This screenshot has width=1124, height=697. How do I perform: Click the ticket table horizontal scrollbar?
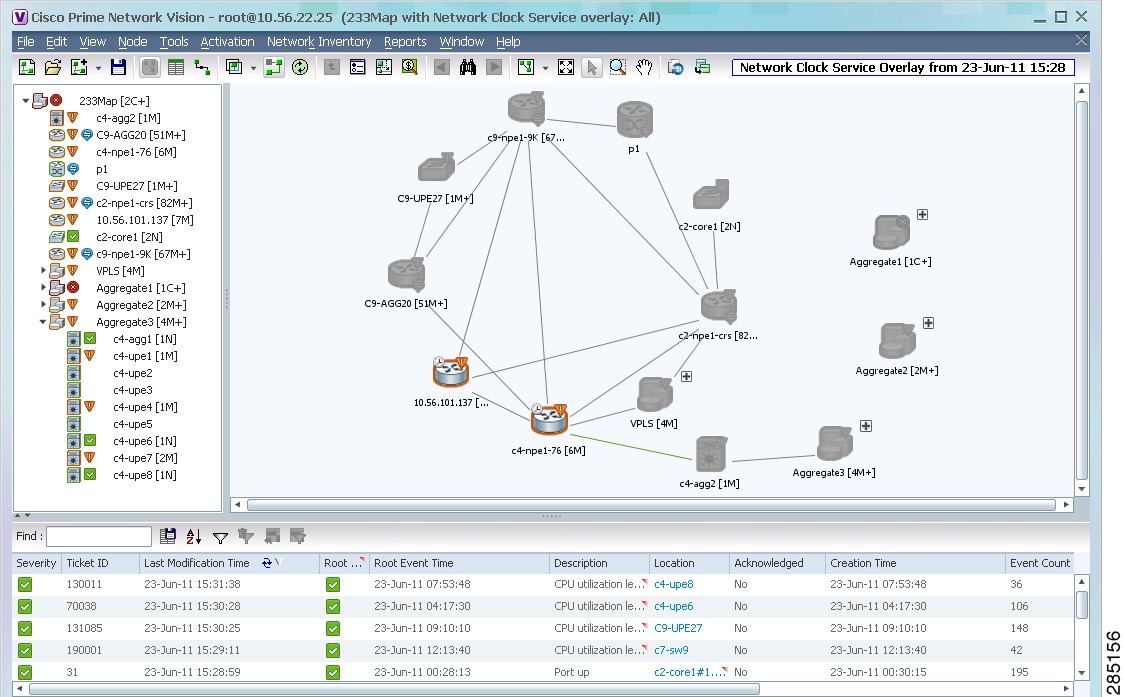click(394, 689)
